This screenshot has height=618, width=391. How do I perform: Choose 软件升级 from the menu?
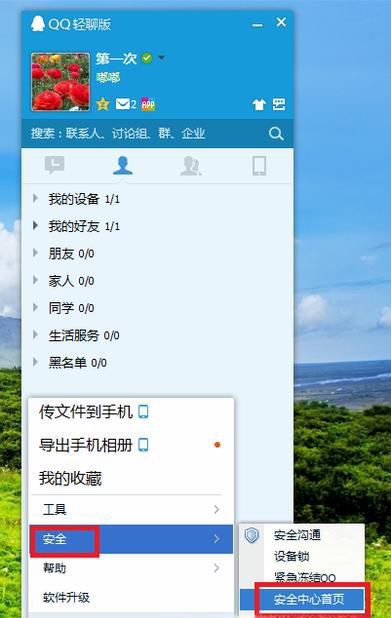pyautogui.click(x=131, y=598)
